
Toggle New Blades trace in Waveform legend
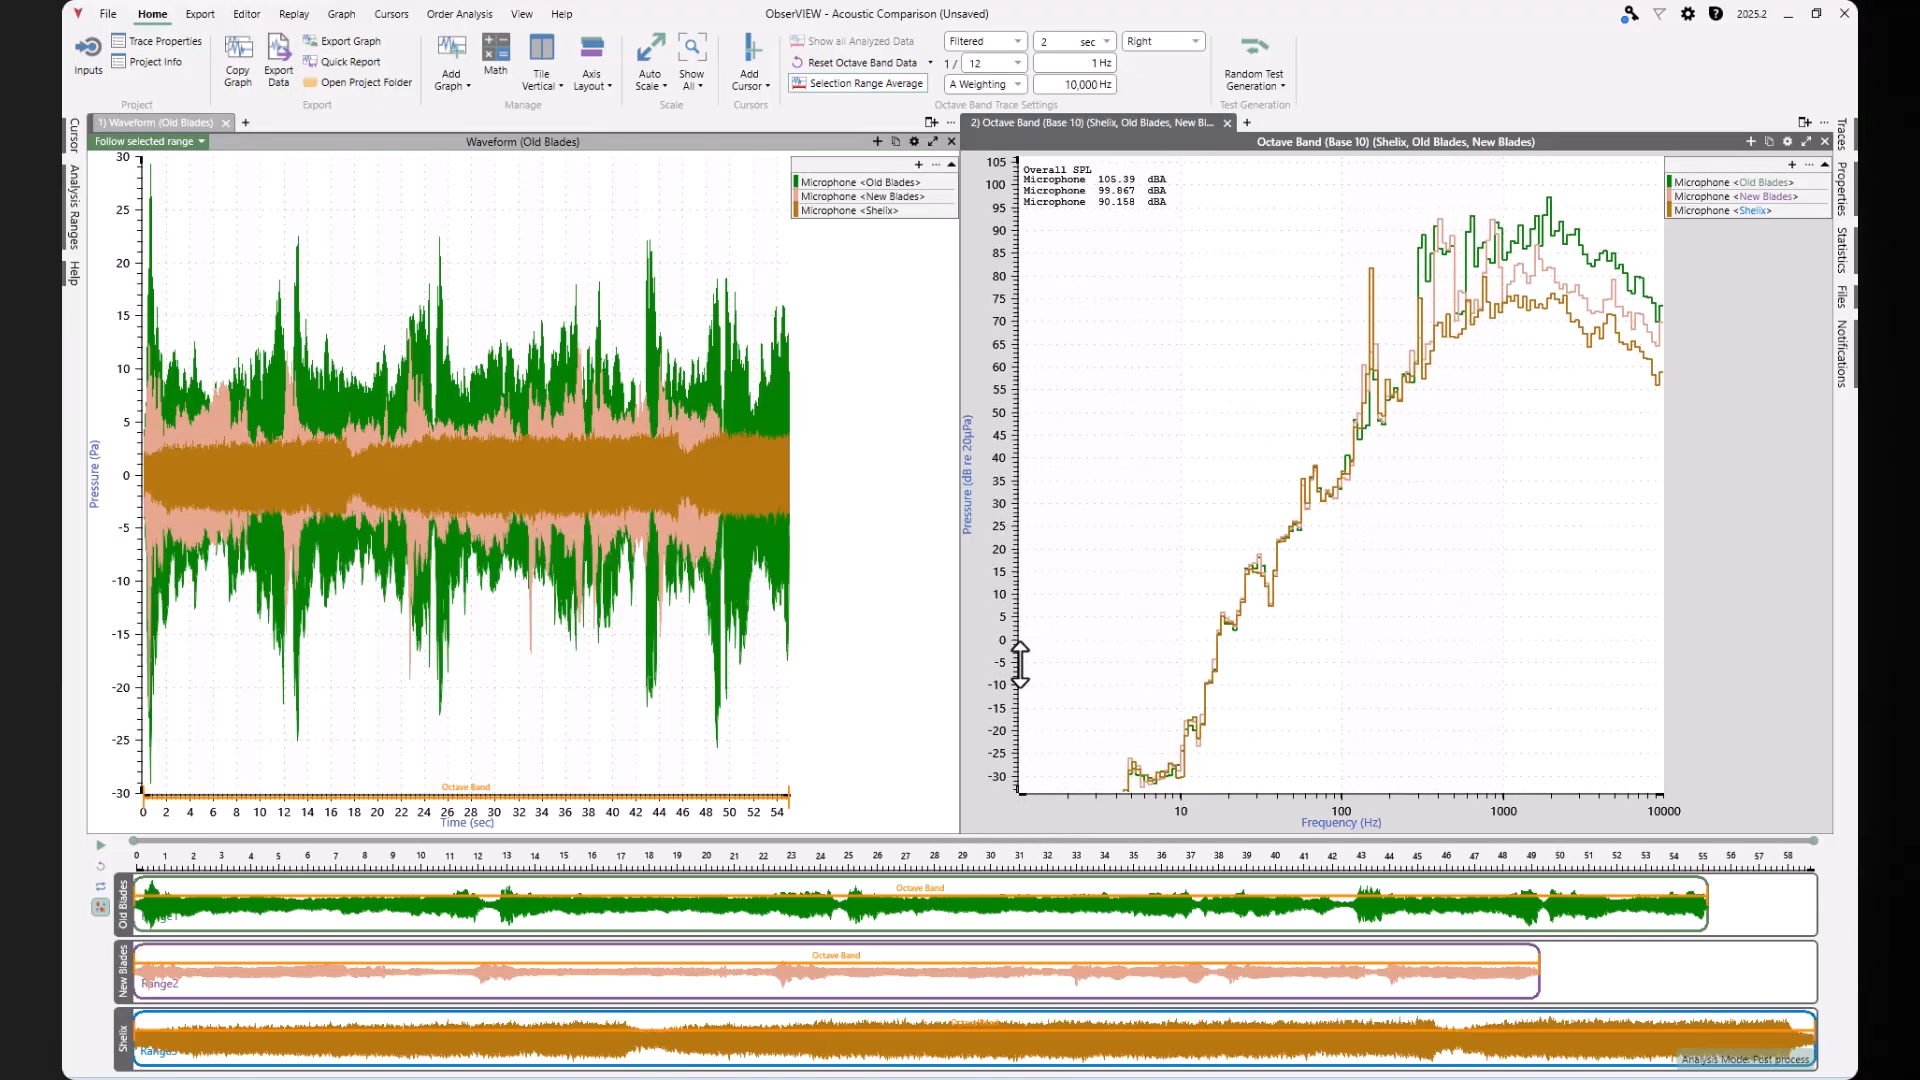coord(874,196)
